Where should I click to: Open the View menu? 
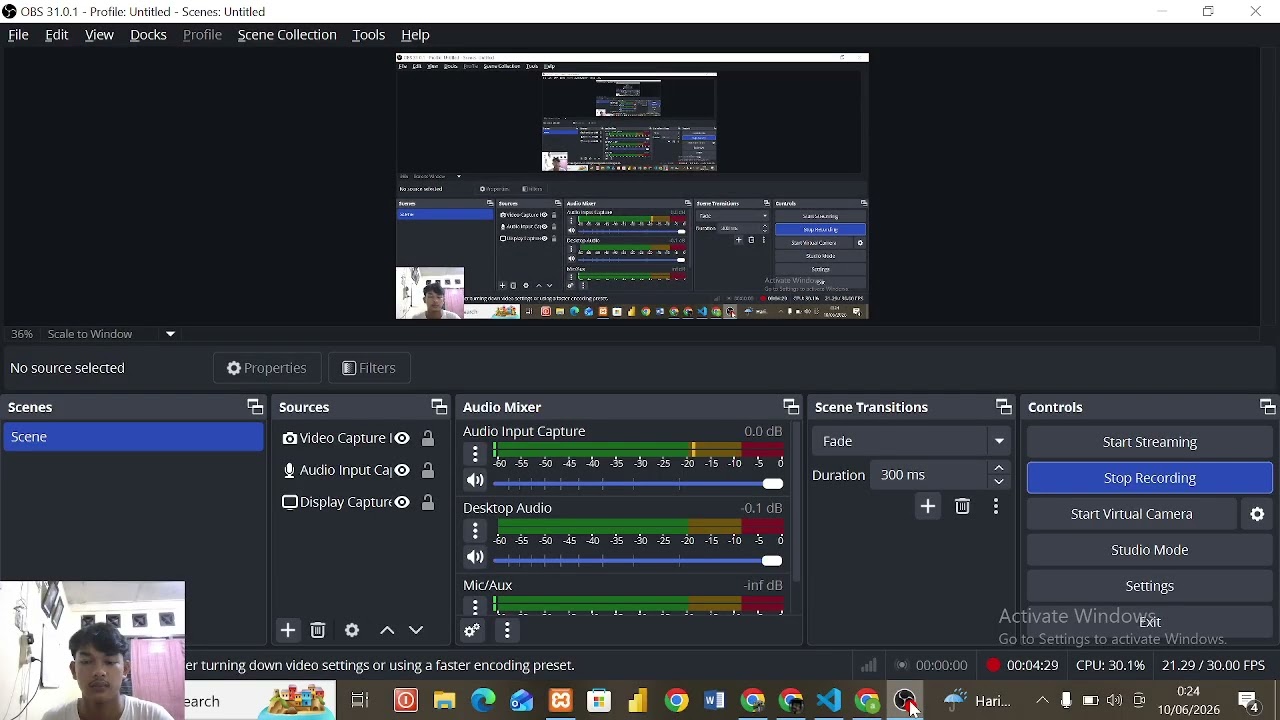tap(99, 35)
